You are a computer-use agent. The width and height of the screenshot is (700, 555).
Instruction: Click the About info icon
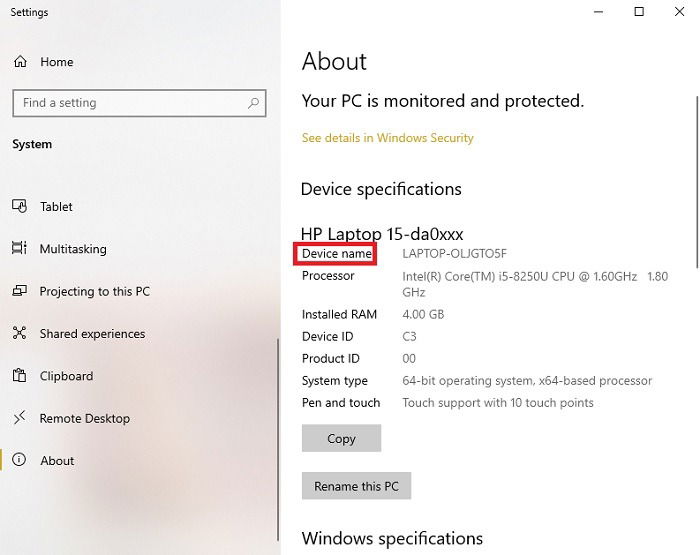(19, 460)
